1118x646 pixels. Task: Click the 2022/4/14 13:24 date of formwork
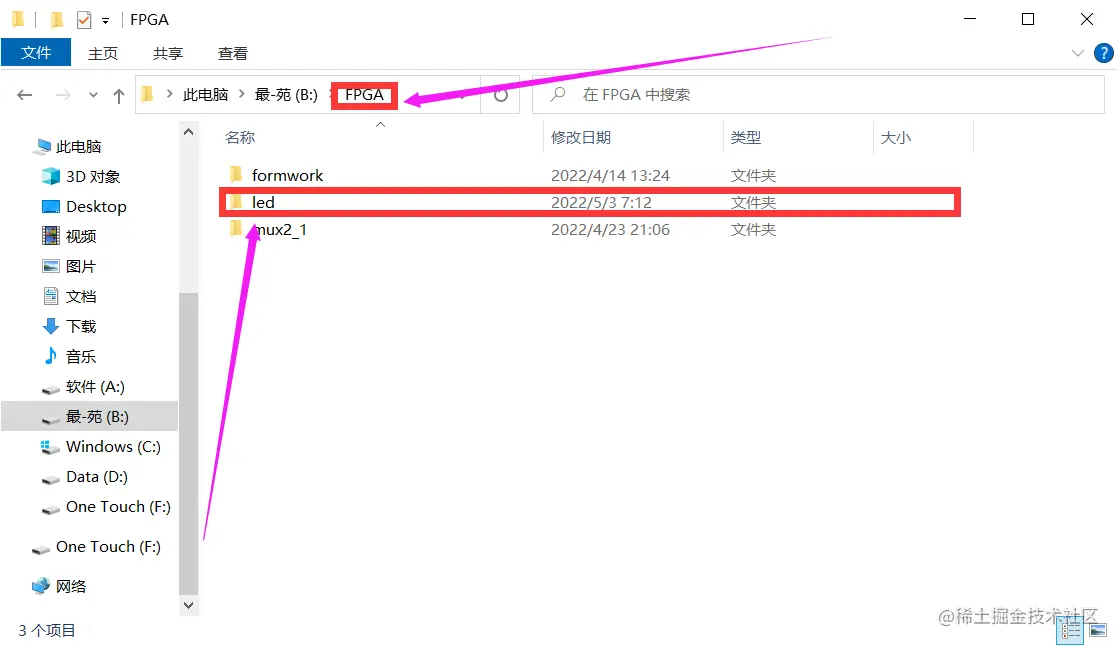610,175
